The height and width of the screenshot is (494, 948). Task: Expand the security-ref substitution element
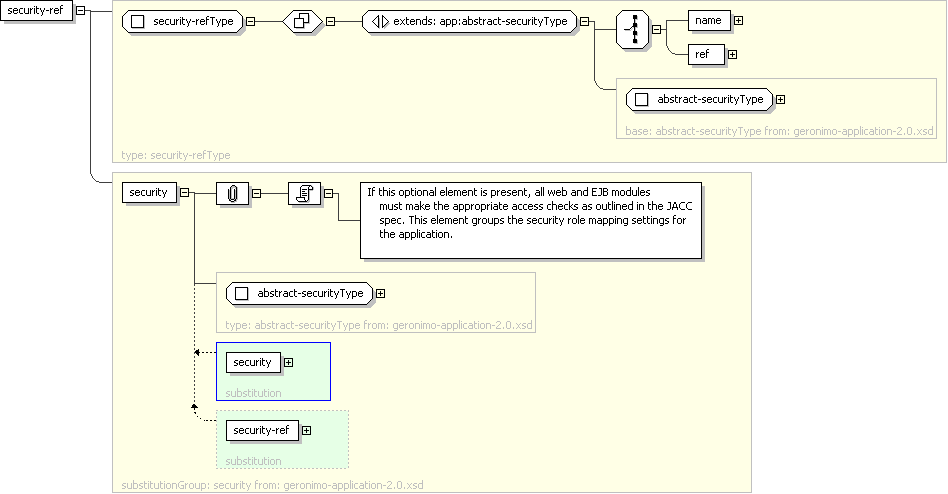click(x=306, y=430)
